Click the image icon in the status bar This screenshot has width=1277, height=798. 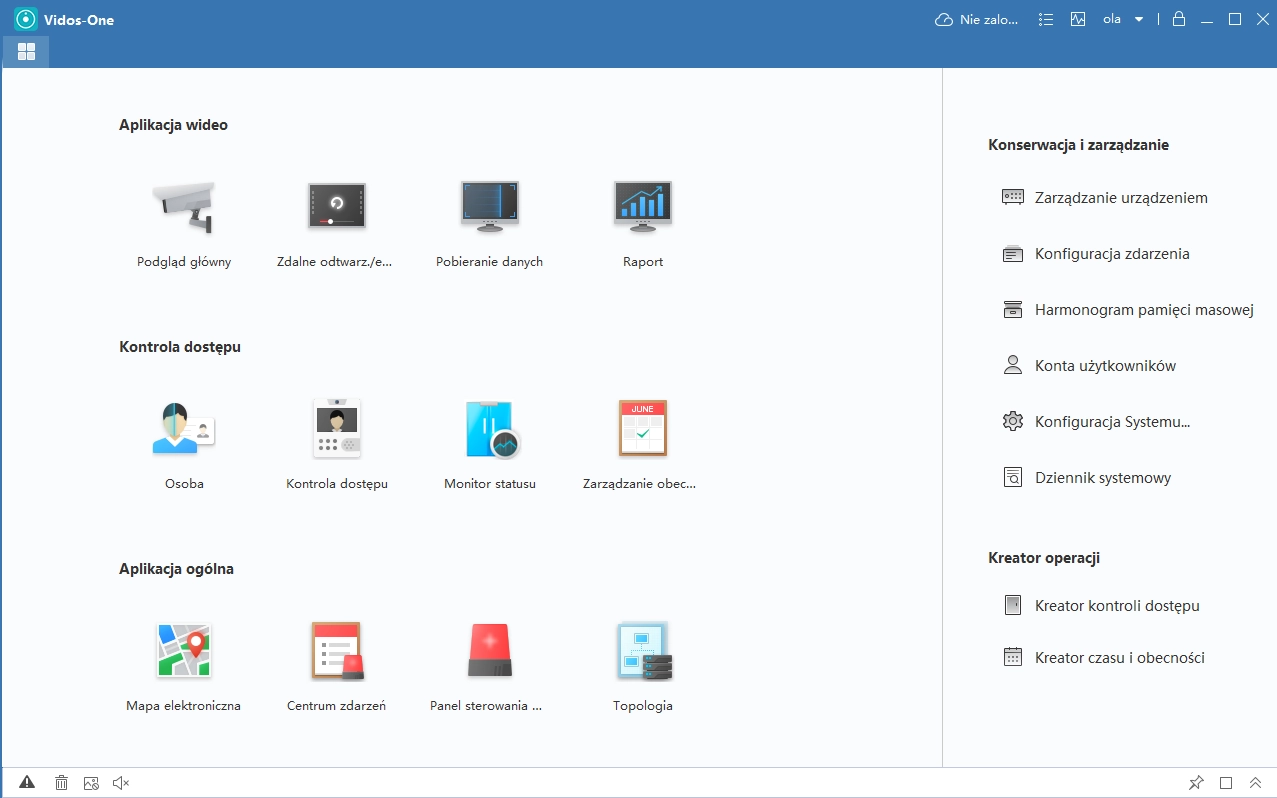[x=91, y=783]
